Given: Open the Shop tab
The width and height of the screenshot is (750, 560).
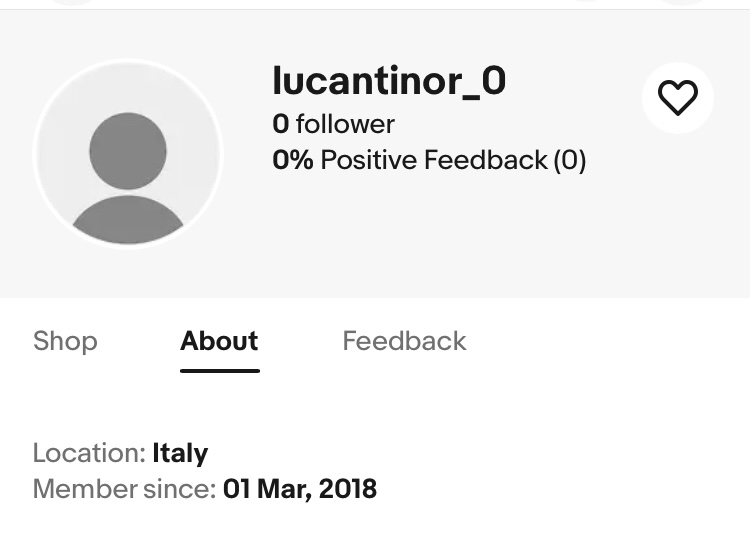Looking at the screenshot, I should click(65, 341).
